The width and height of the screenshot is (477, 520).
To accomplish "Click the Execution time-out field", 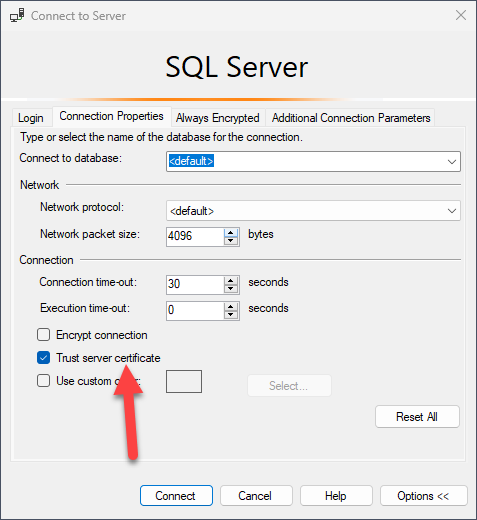I will [x=195, y=311].
